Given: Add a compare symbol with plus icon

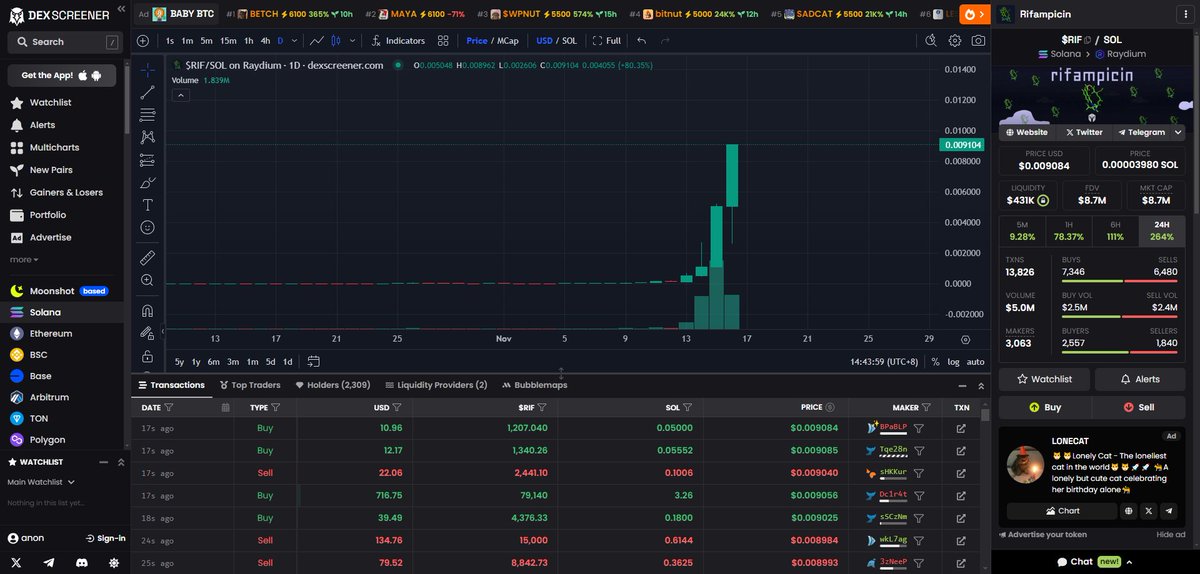Looking at the screenshot, I should click(143, 41).
